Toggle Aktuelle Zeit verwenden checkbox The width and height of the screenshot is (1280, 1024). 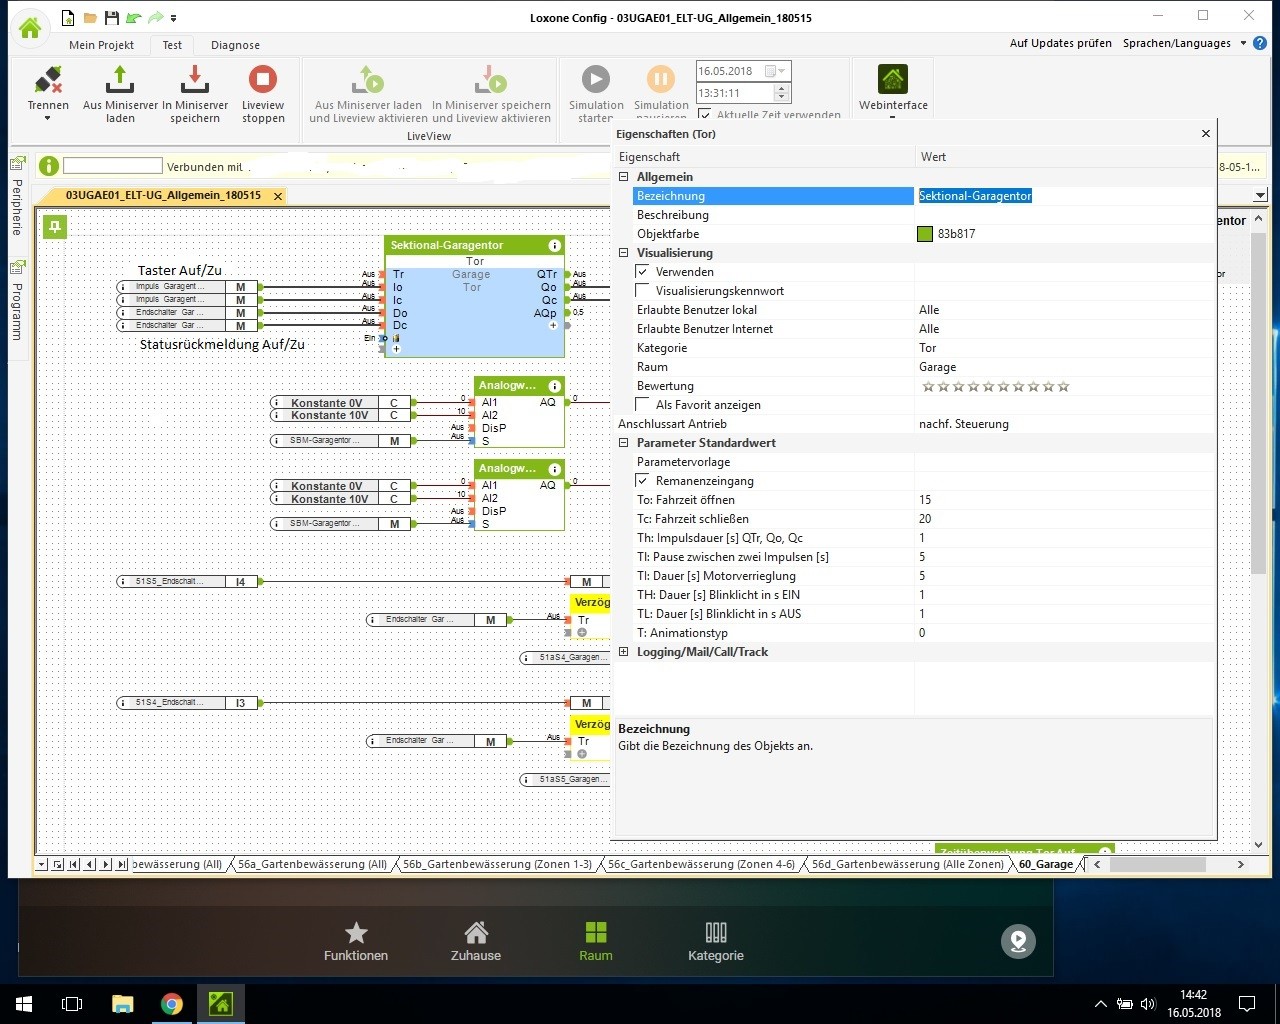pos(705,115)
